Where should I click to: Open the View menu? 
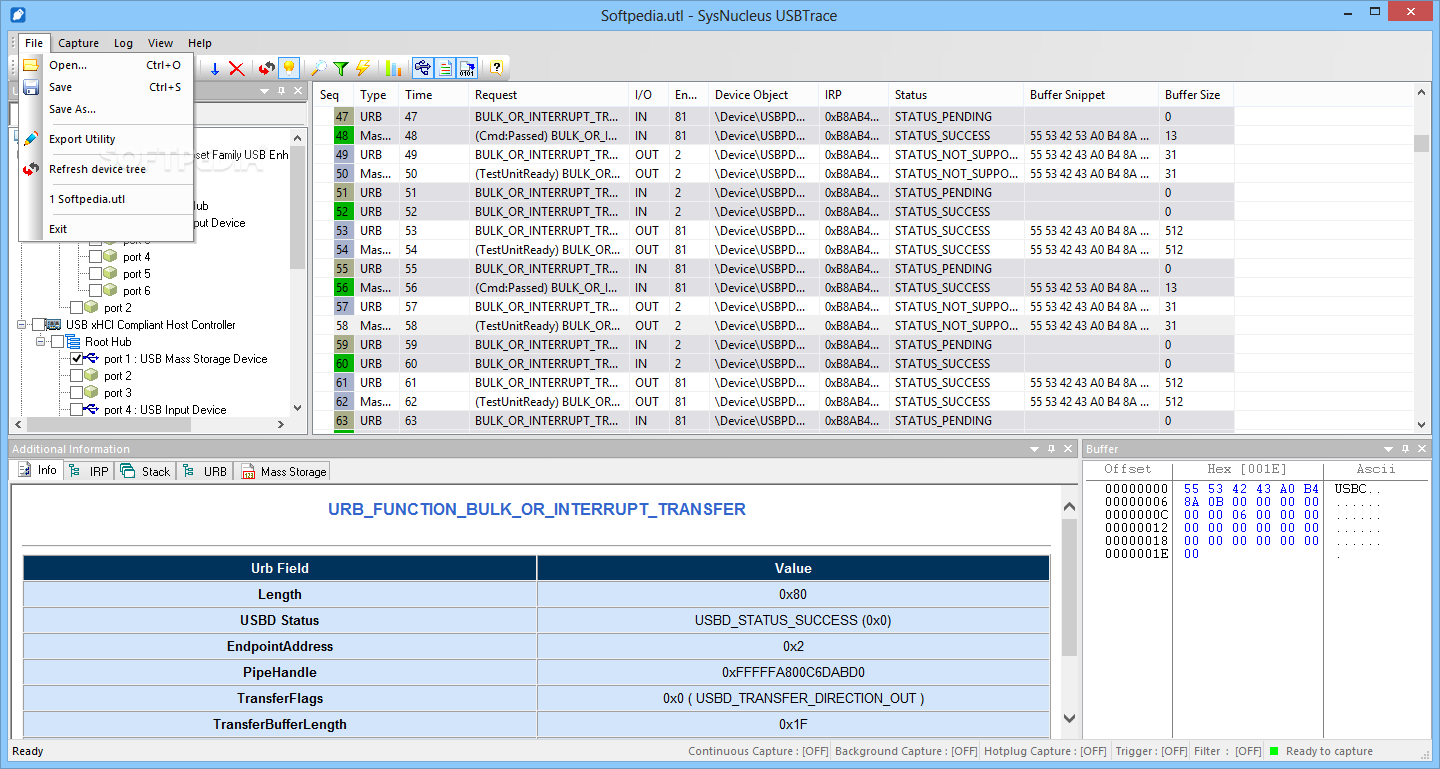[160, 43]
